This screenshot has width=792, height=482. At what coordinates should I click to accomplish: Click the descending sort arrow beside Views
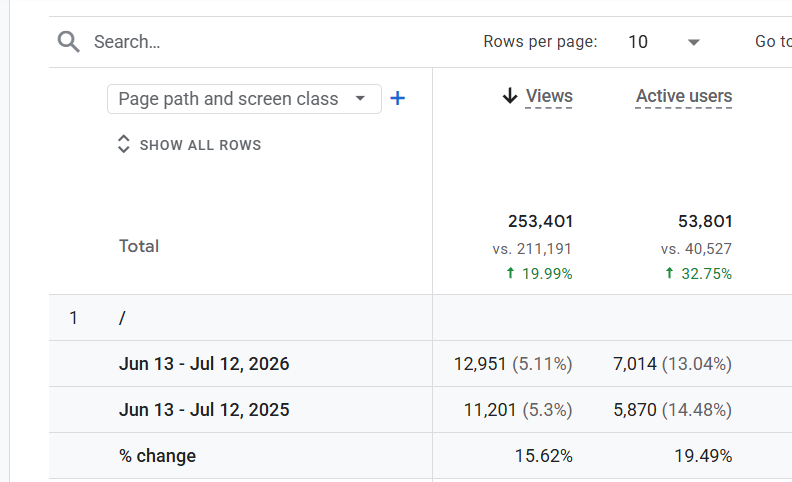pyautogui.click(x=510, y=95)
